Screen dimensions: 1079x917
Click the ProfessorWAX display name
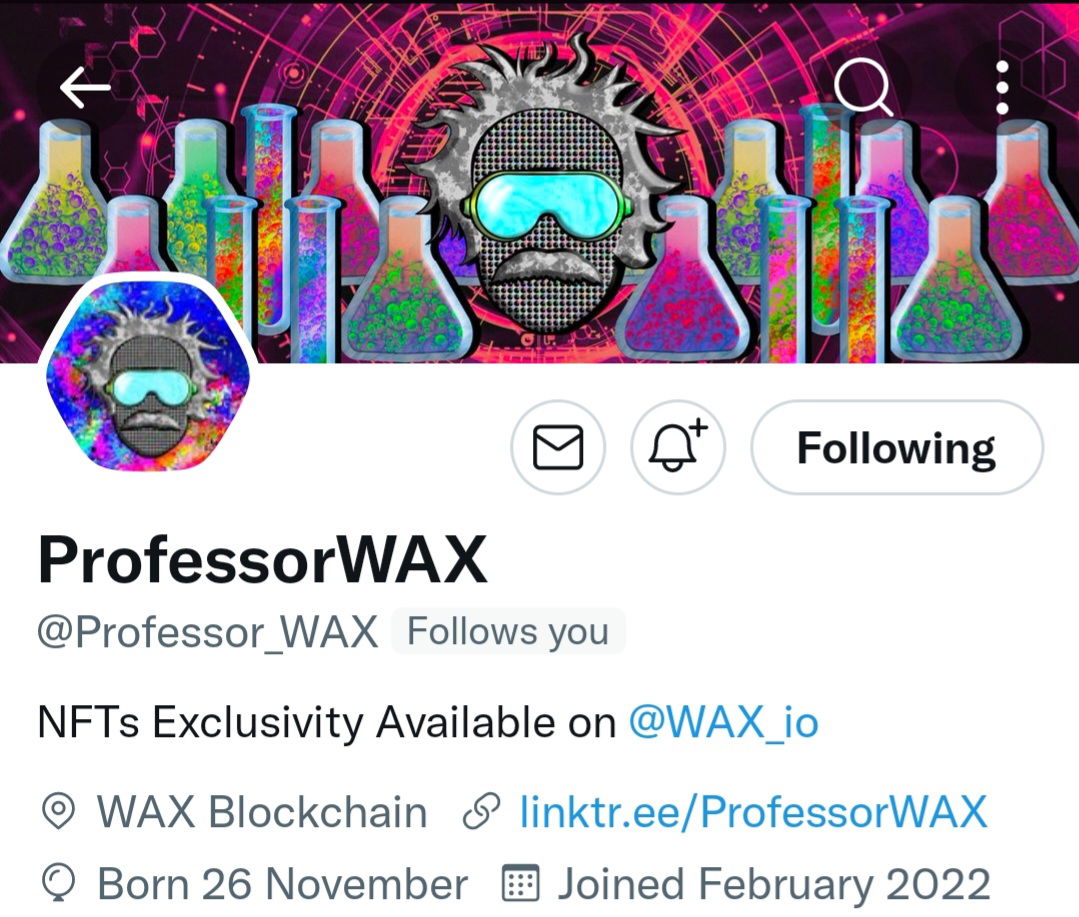click(262, 559)
